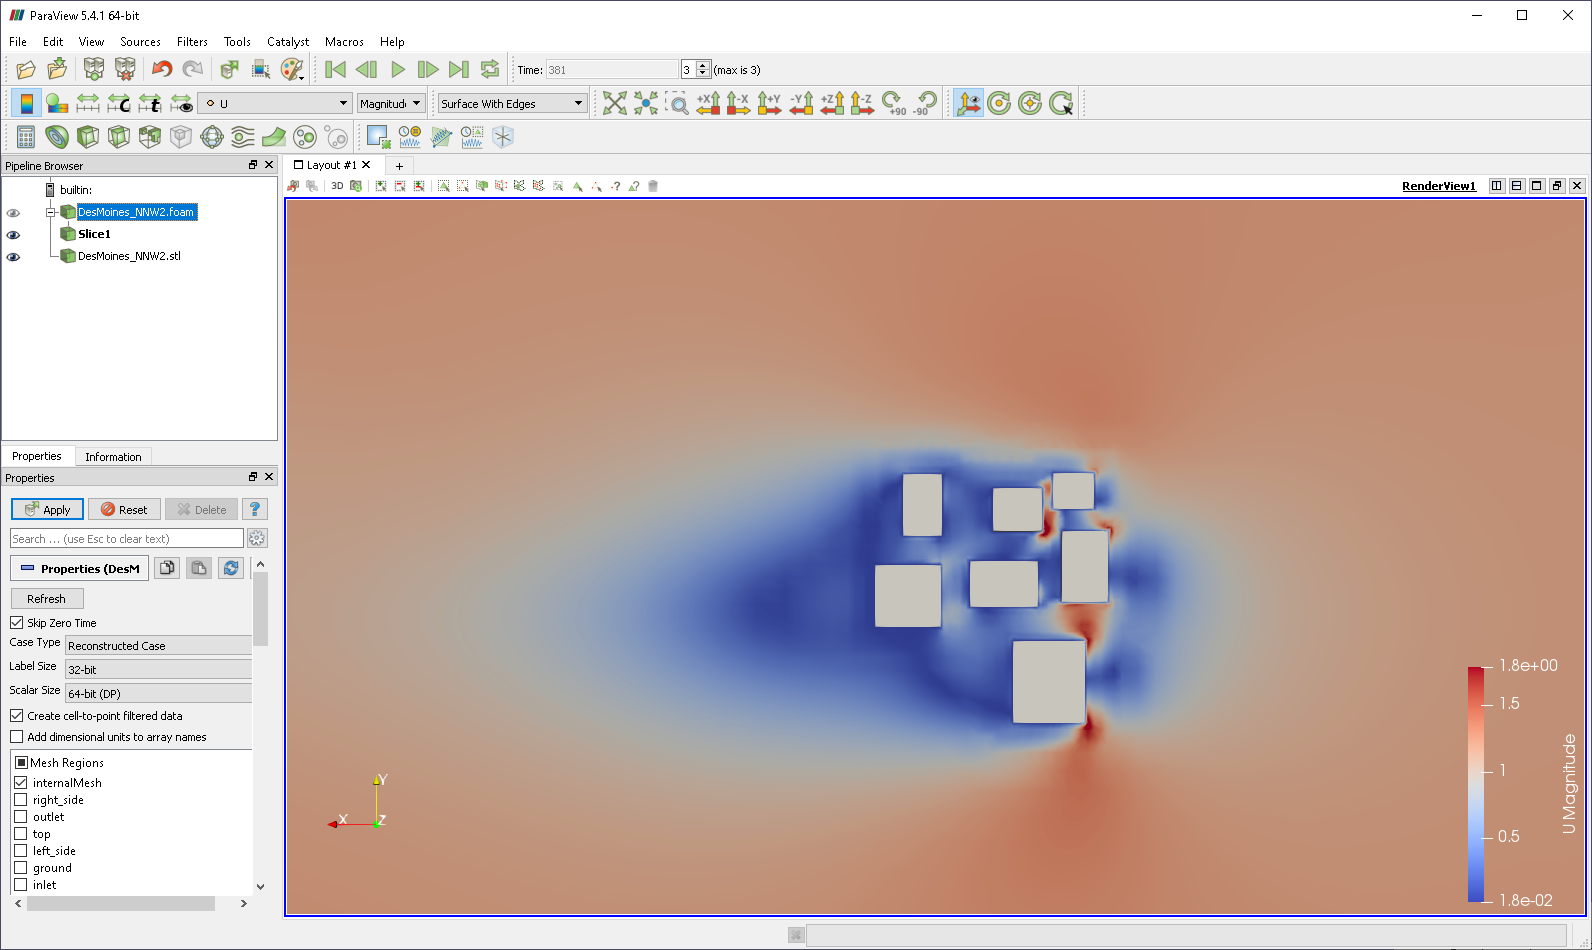Image resolution: width=1592 pixels, height=950 pixels.
Task: Hide Slice1 using its eye icon
Action: 13,235
